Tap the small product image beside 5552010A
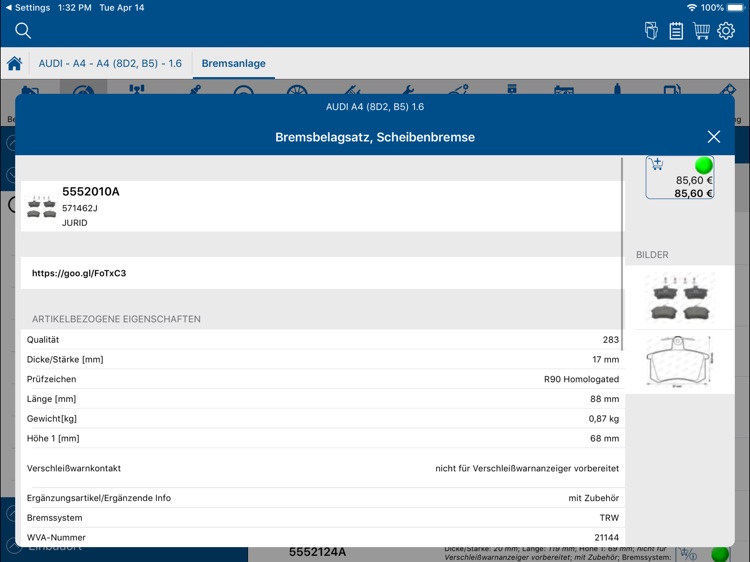 coord(42,206)
